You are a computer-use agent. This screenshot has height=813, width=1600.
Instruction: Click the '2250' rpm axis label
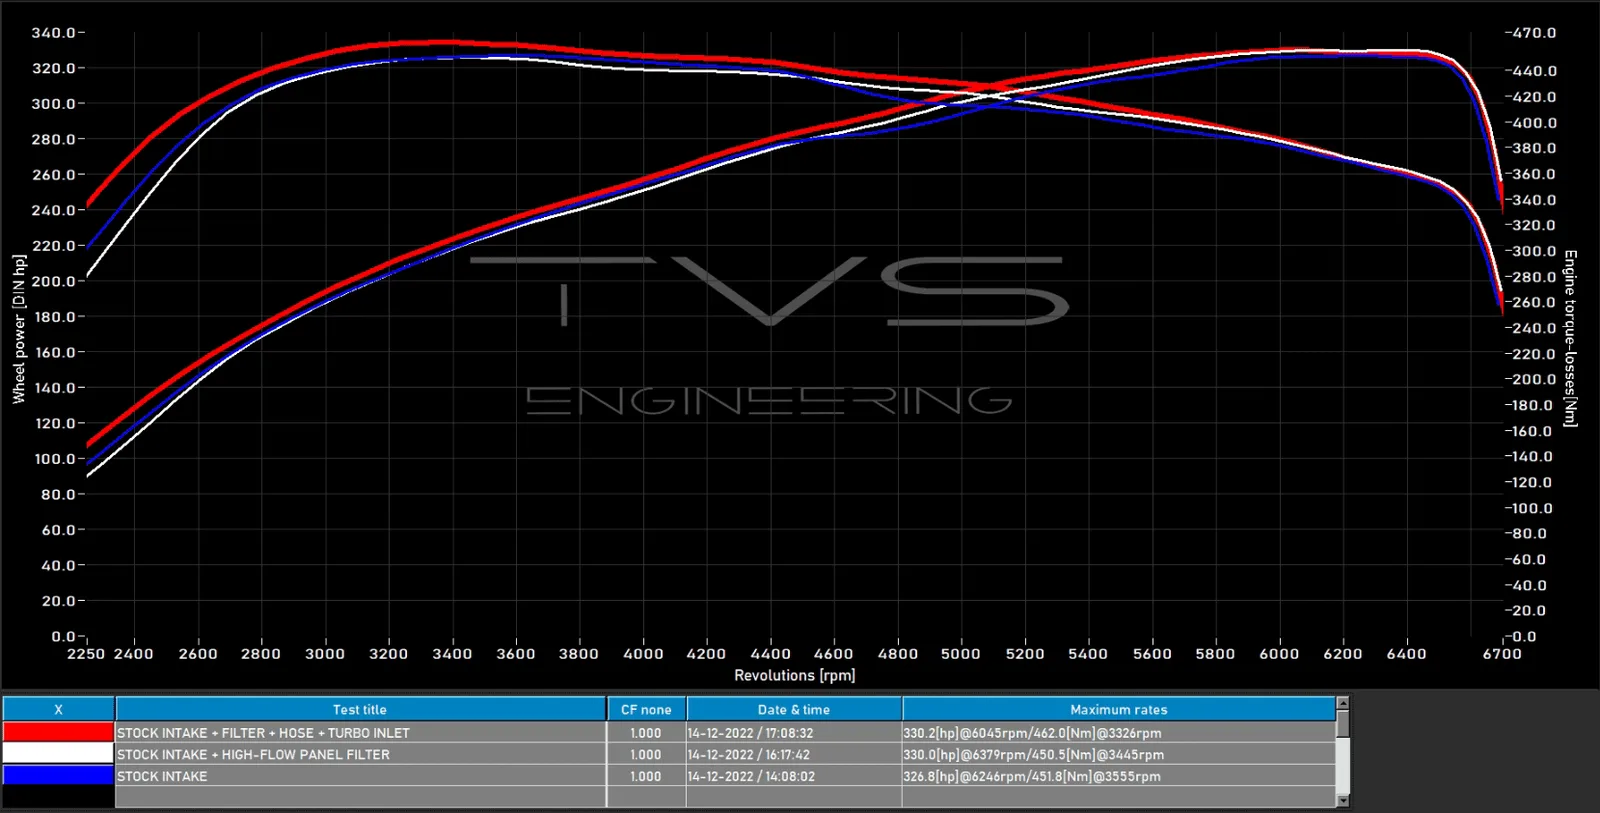[86, 654]
